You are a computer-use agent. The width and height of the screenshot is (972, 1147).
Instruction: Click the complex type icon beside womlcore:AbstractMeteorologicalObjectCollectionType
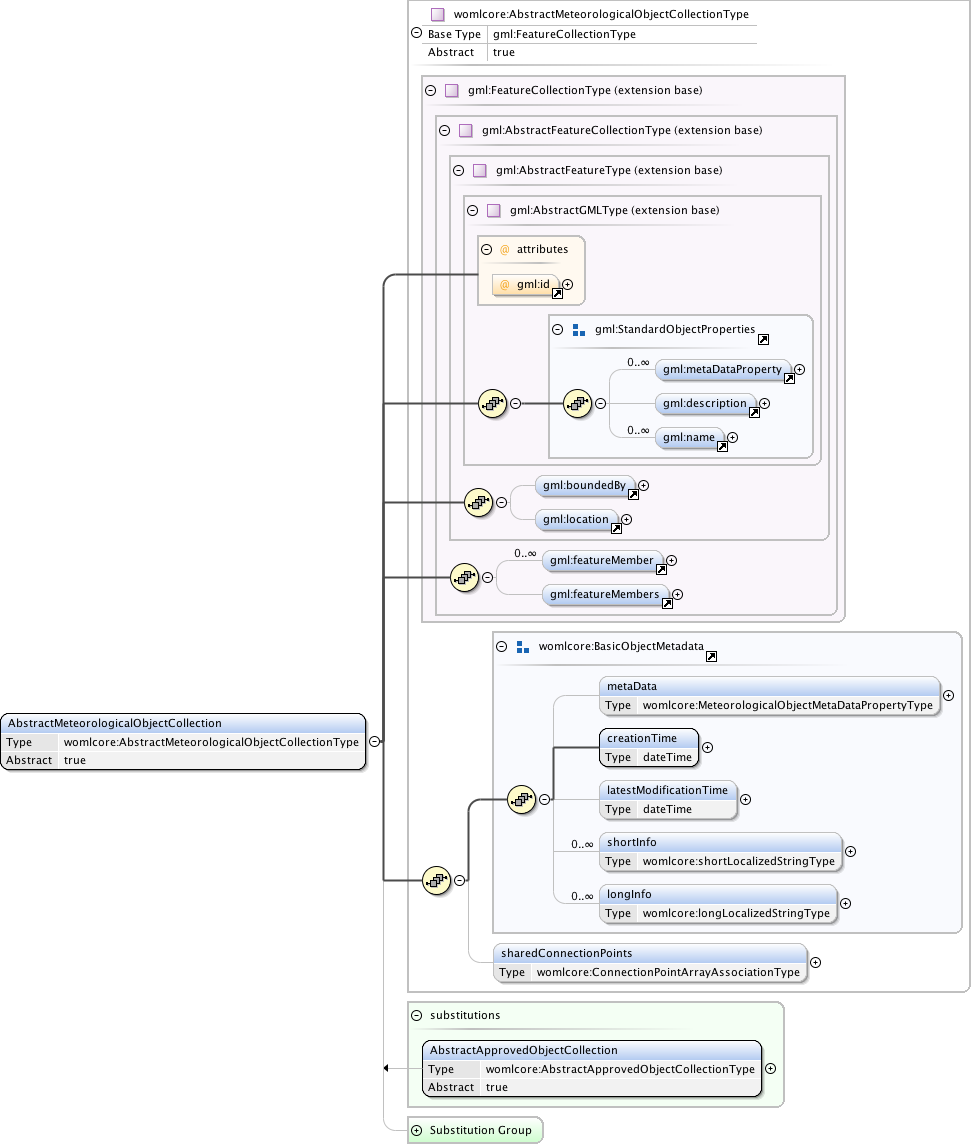(437, 15)
